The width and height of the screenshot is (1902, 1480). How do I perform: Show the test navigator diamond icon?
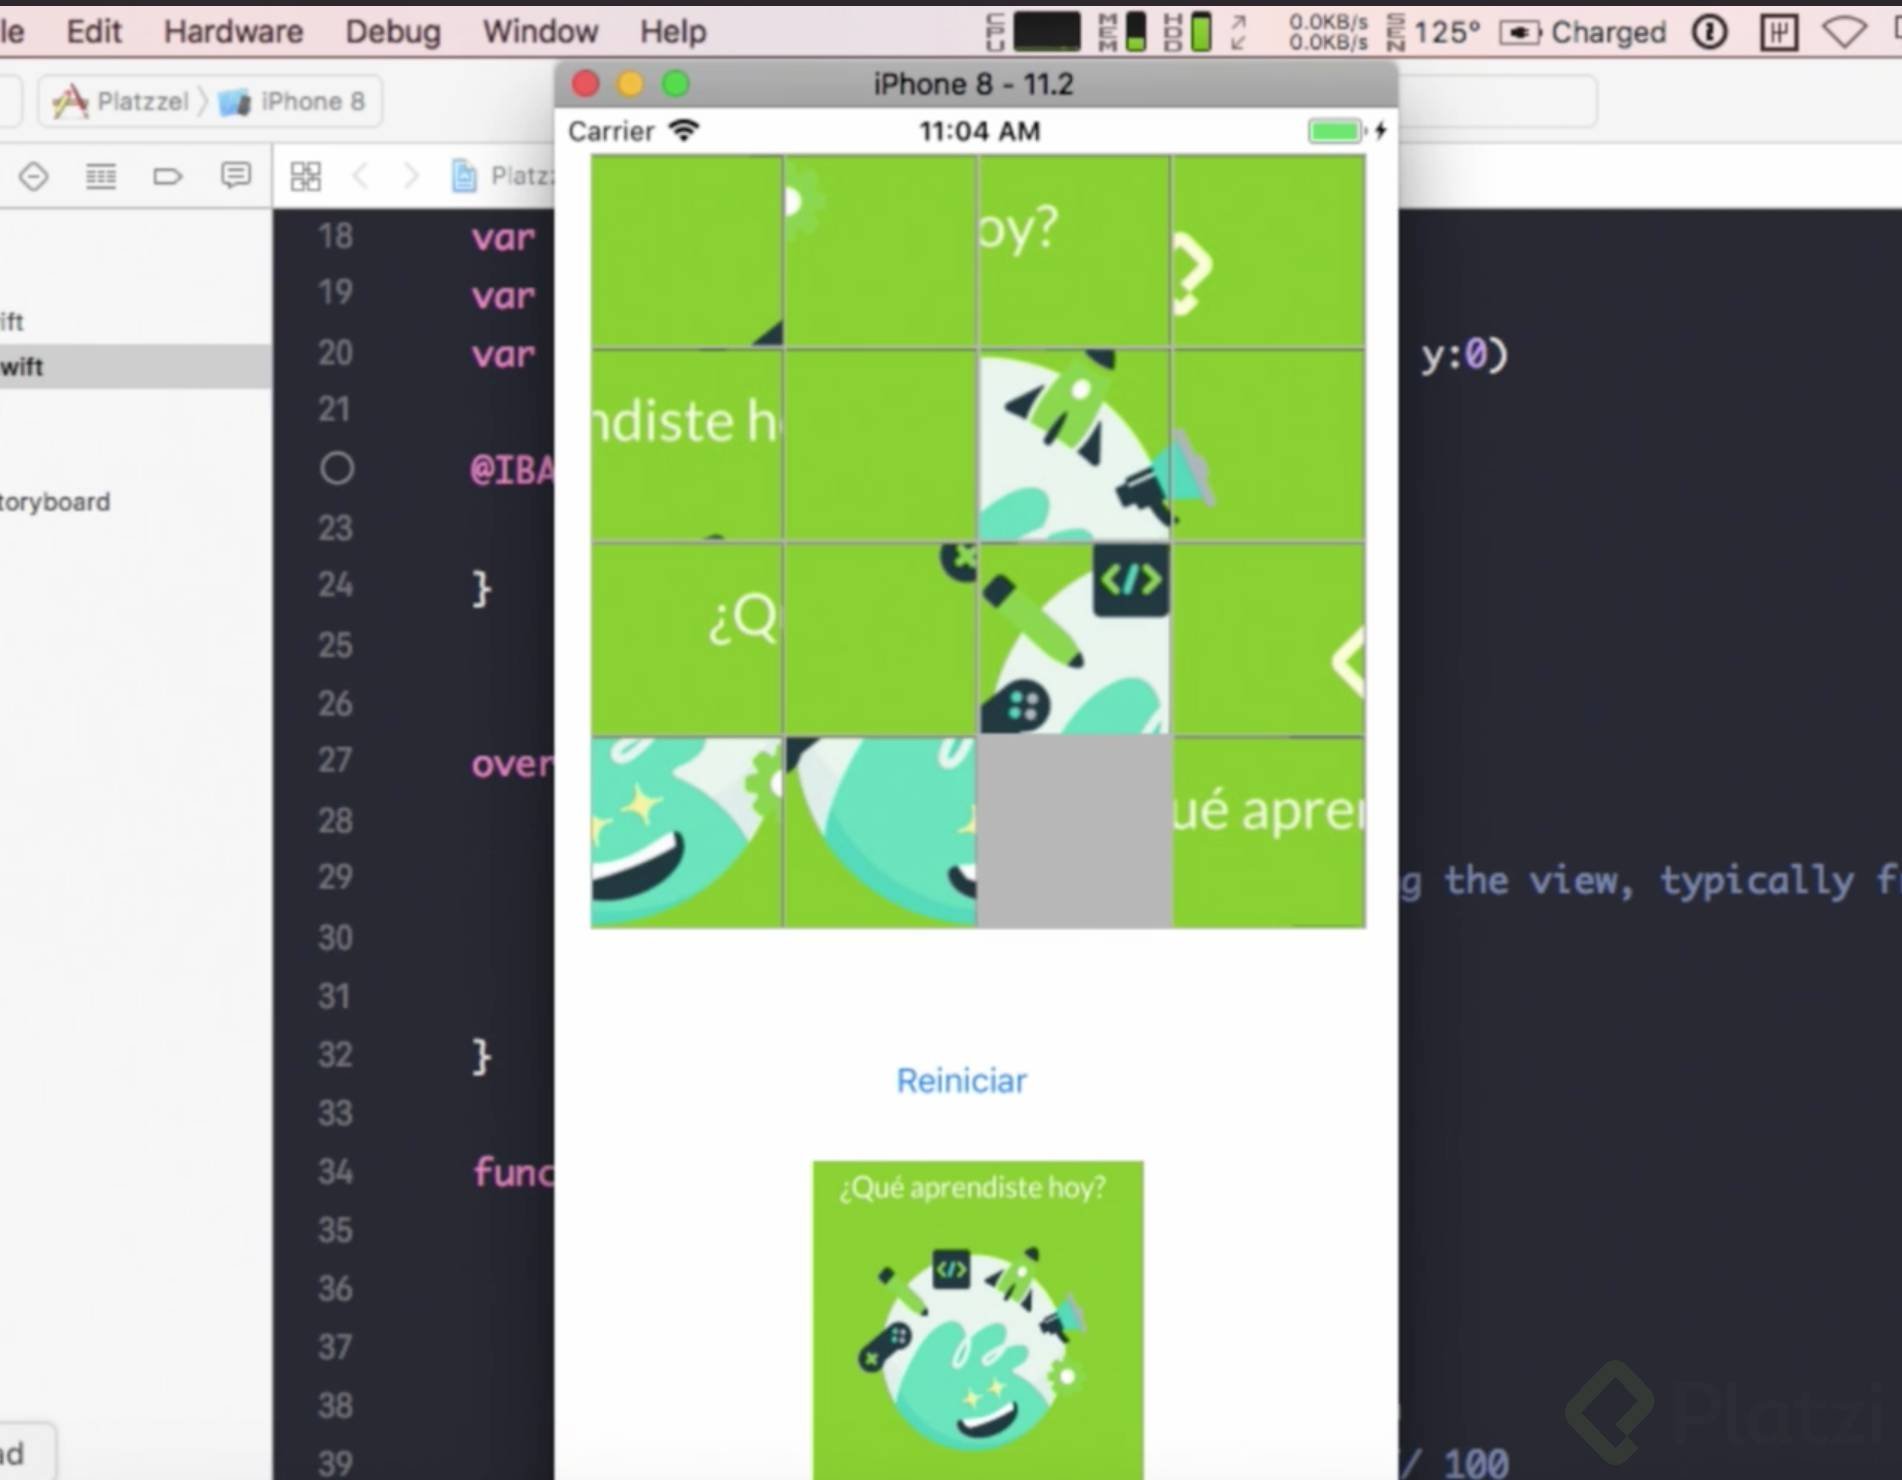[34, 176]
